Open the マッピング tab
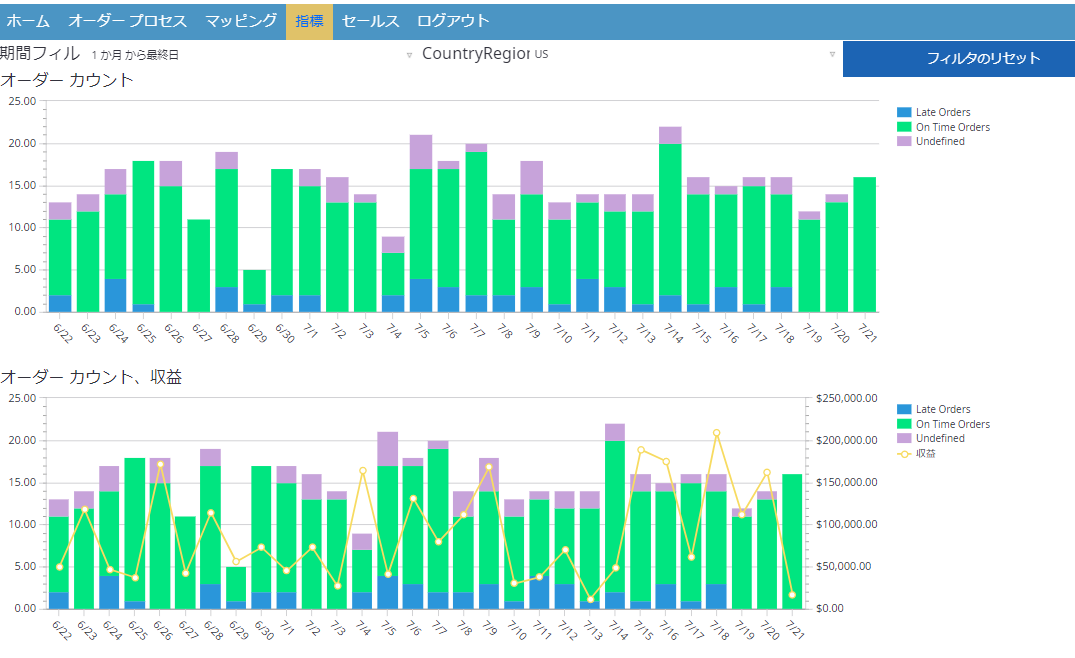Viewport: 1075px width, 658px height. [x=241, y=21]
